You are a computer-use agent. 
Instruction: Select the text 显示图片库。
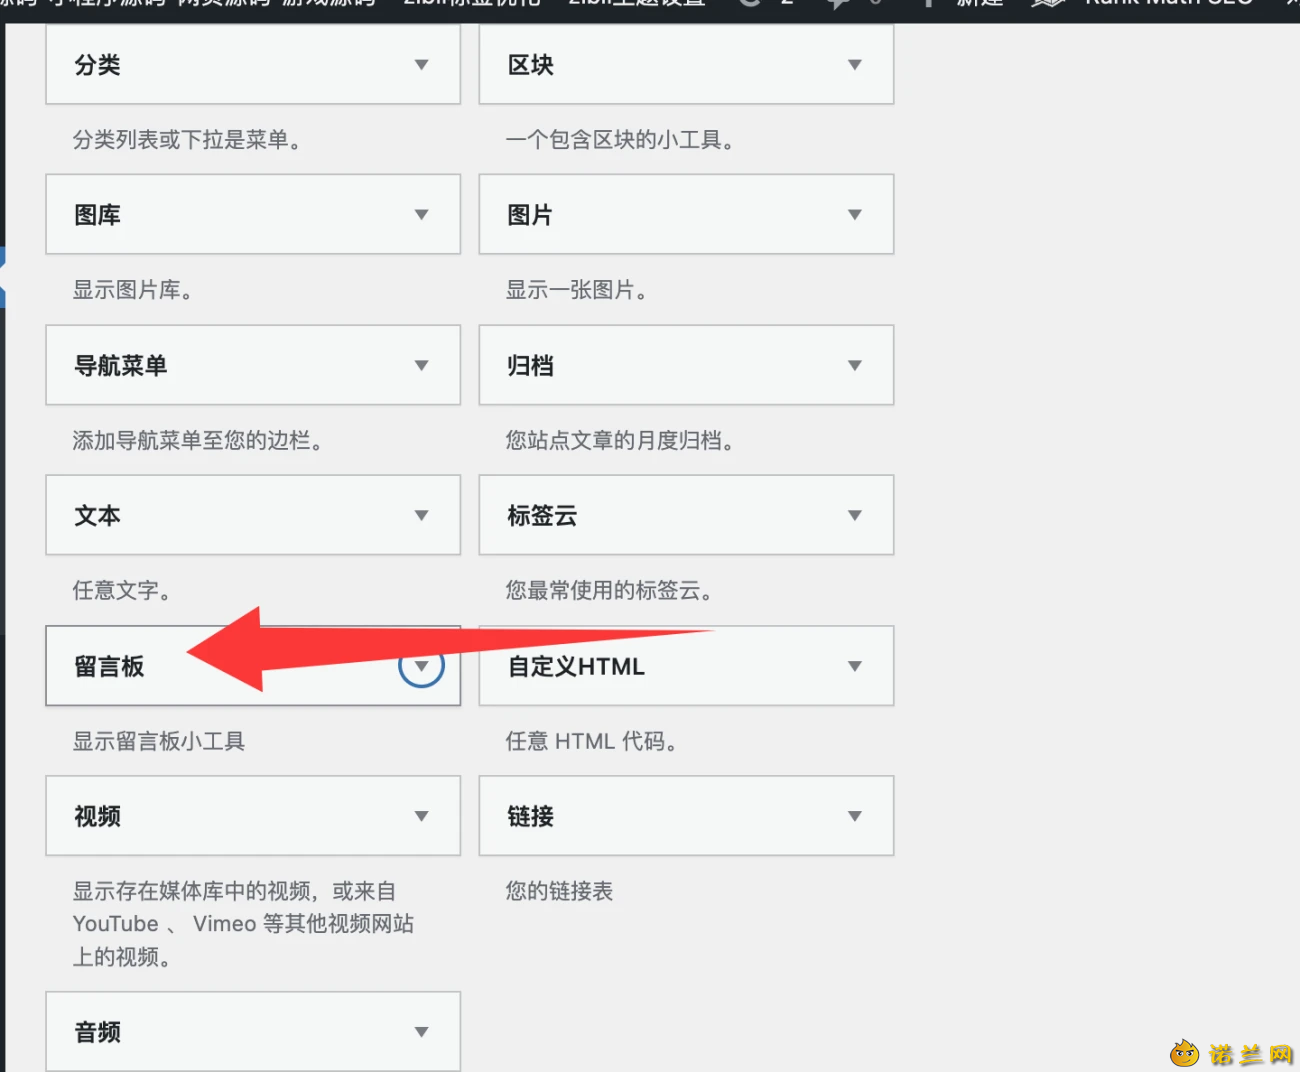pos(132,290)
